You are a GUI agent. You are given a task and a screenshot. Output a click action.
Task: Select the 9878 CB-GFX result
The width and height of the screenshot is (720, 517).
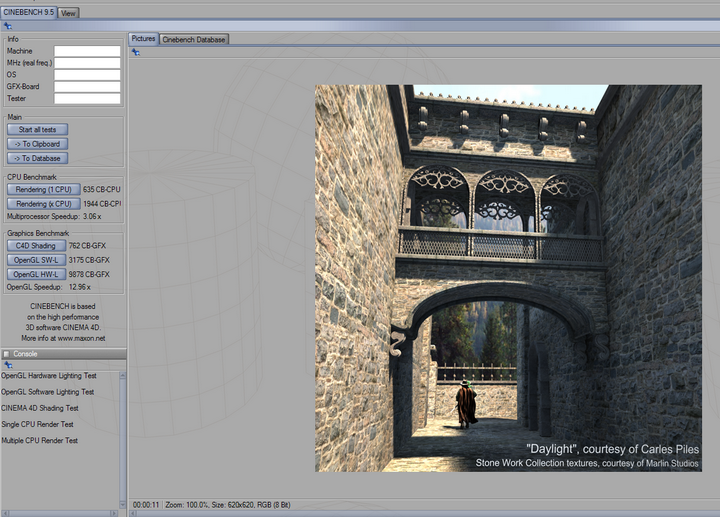point(89,274)
